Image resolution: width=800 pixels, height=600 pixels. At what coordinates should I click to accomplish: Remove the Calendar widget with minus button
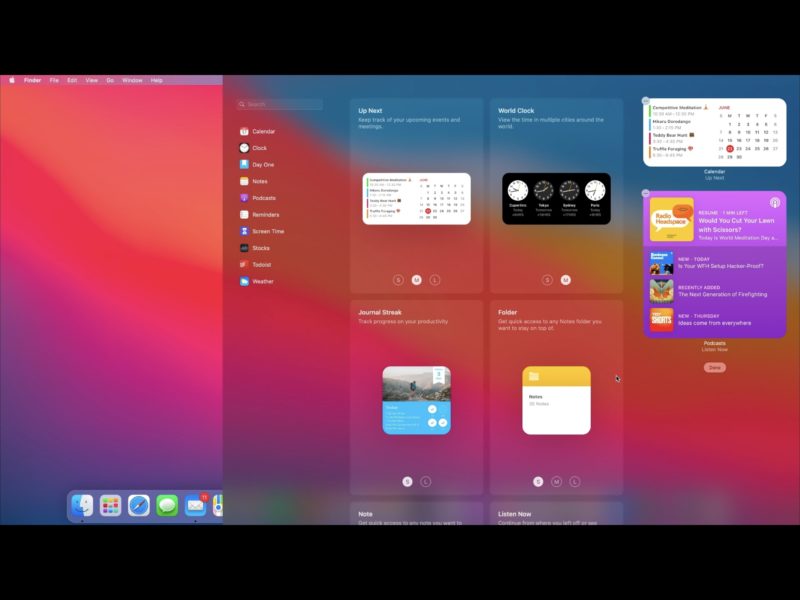[645, 101]
